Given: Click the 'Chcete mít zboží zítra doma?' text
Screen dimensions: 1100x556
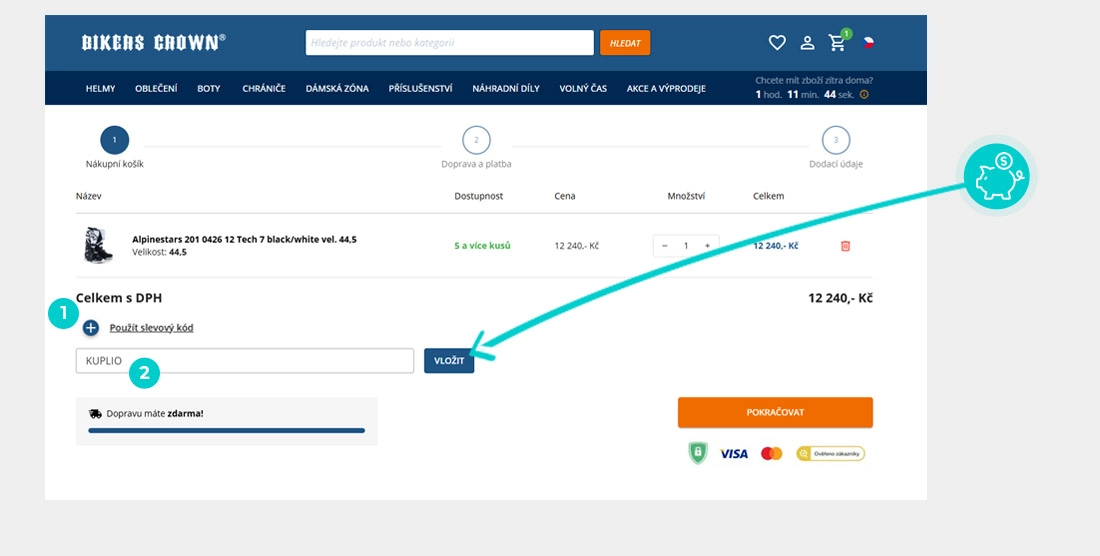Looking at the screenshot, I should 814,81.
